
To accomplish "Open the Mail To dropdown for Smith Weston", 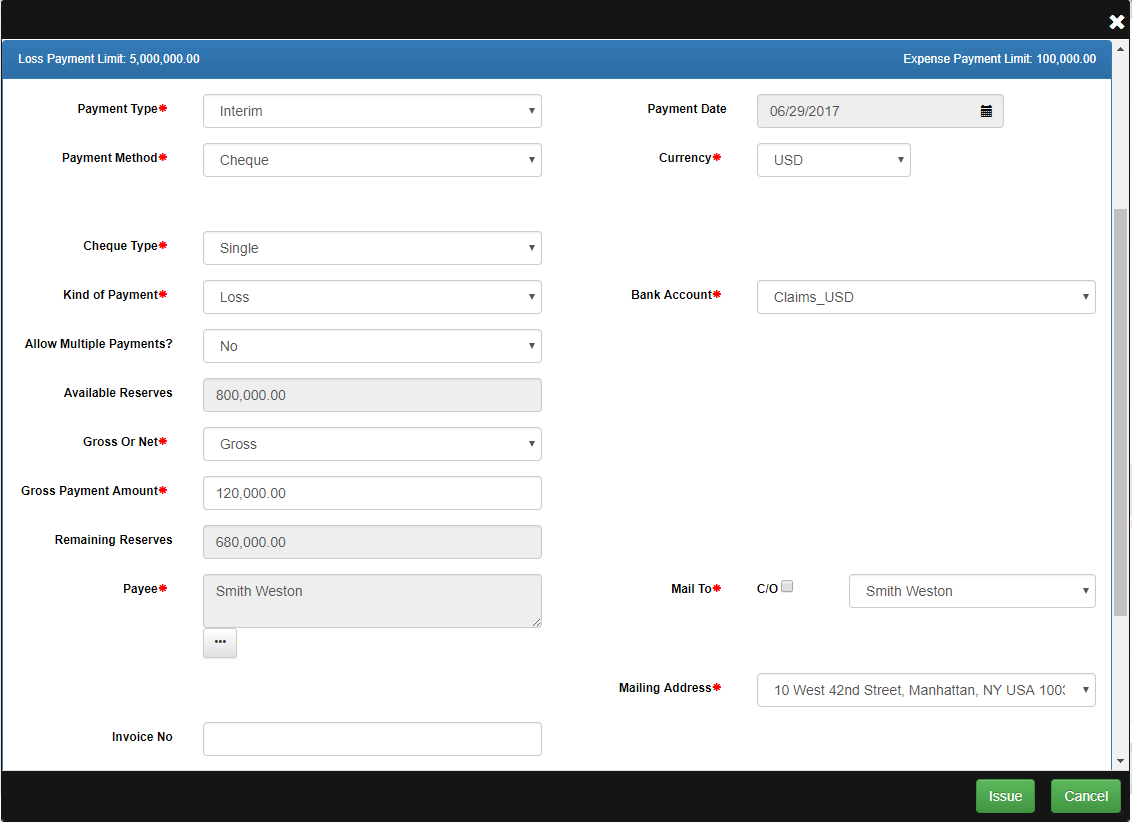I will [971, 591].
